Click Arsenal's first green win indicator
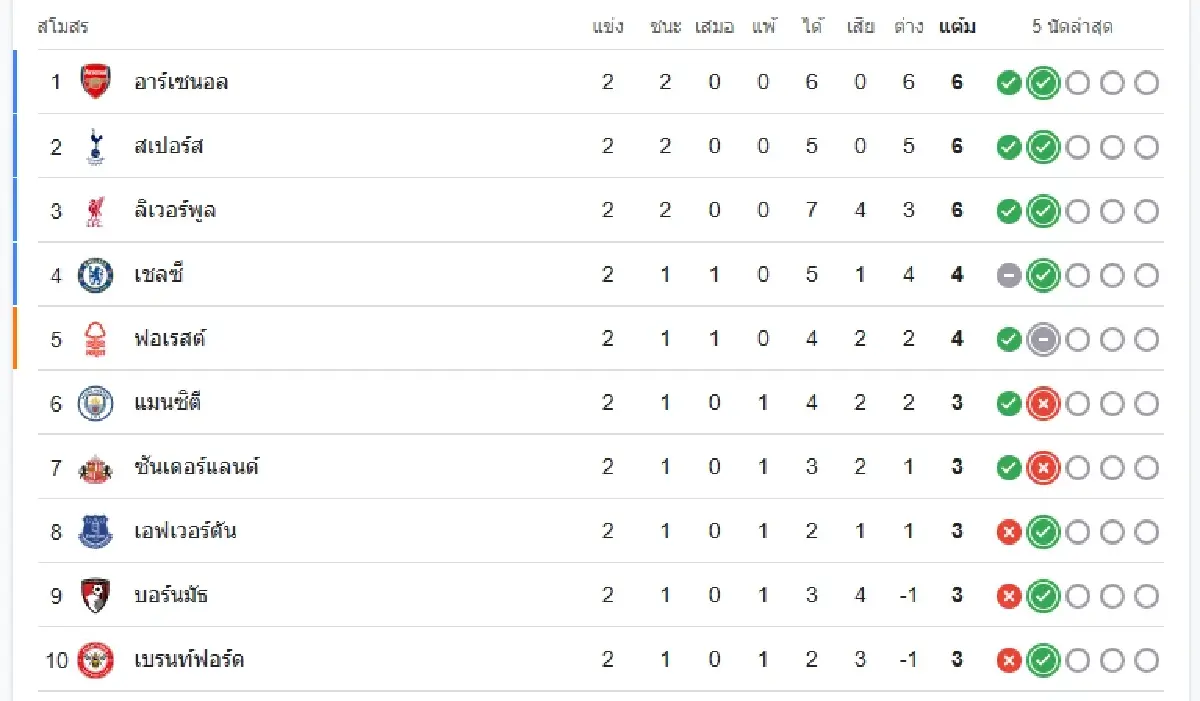This screenshot has width=1200, height=701. pos(1009,83)
